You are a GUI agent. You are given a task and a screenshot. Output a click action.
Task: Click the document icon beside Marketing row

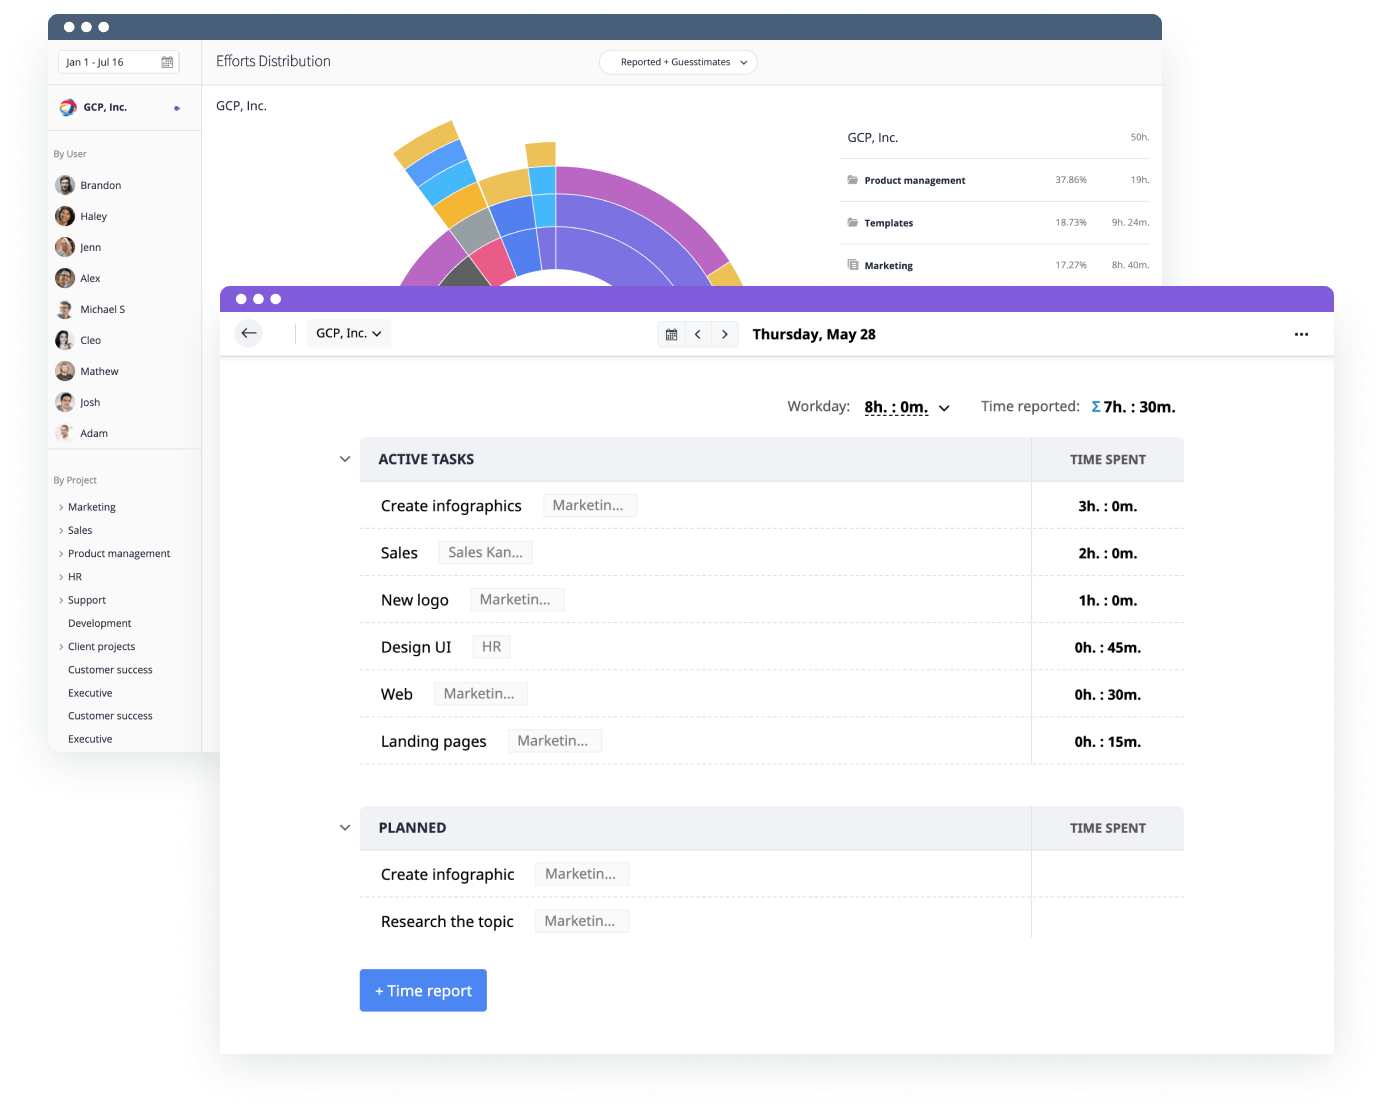[x=852, y=264]
